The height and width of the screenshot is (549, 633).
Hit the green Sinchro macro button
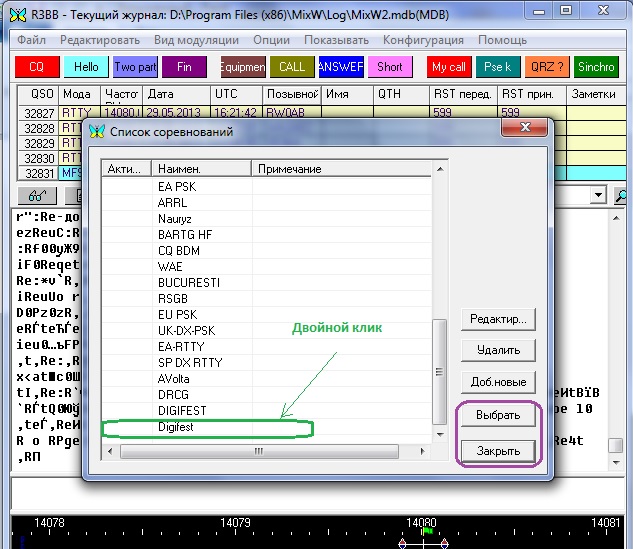597,67
